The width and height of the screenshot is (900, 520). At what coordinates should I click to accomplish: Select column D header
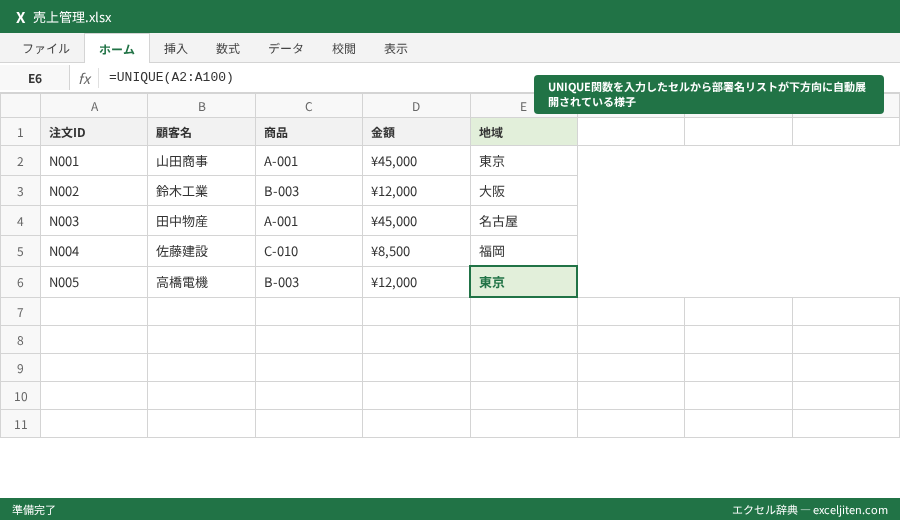point(416,106)
